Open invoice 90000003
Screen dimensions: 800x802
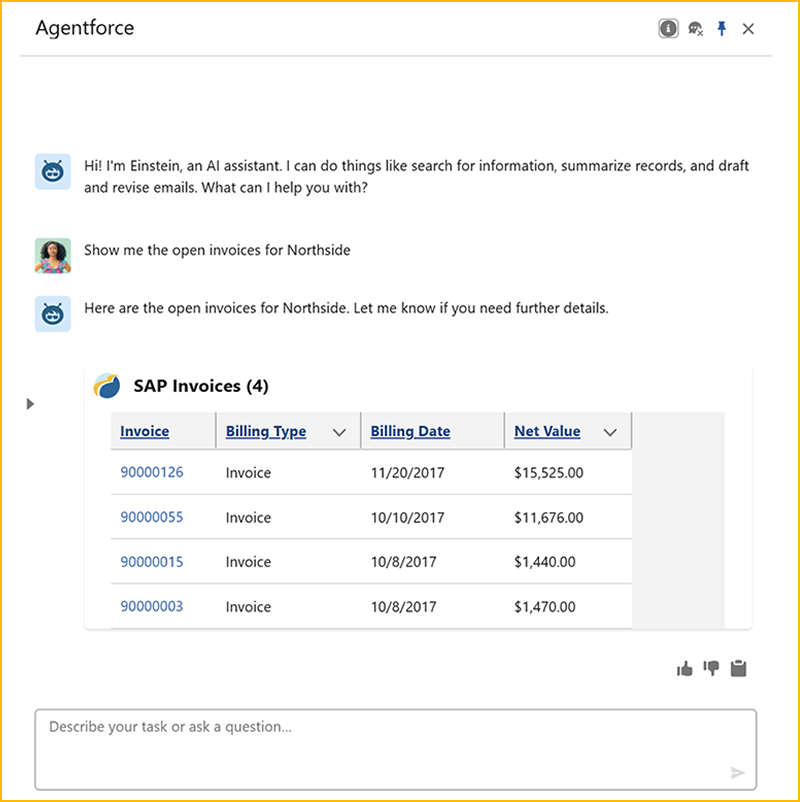152,606
